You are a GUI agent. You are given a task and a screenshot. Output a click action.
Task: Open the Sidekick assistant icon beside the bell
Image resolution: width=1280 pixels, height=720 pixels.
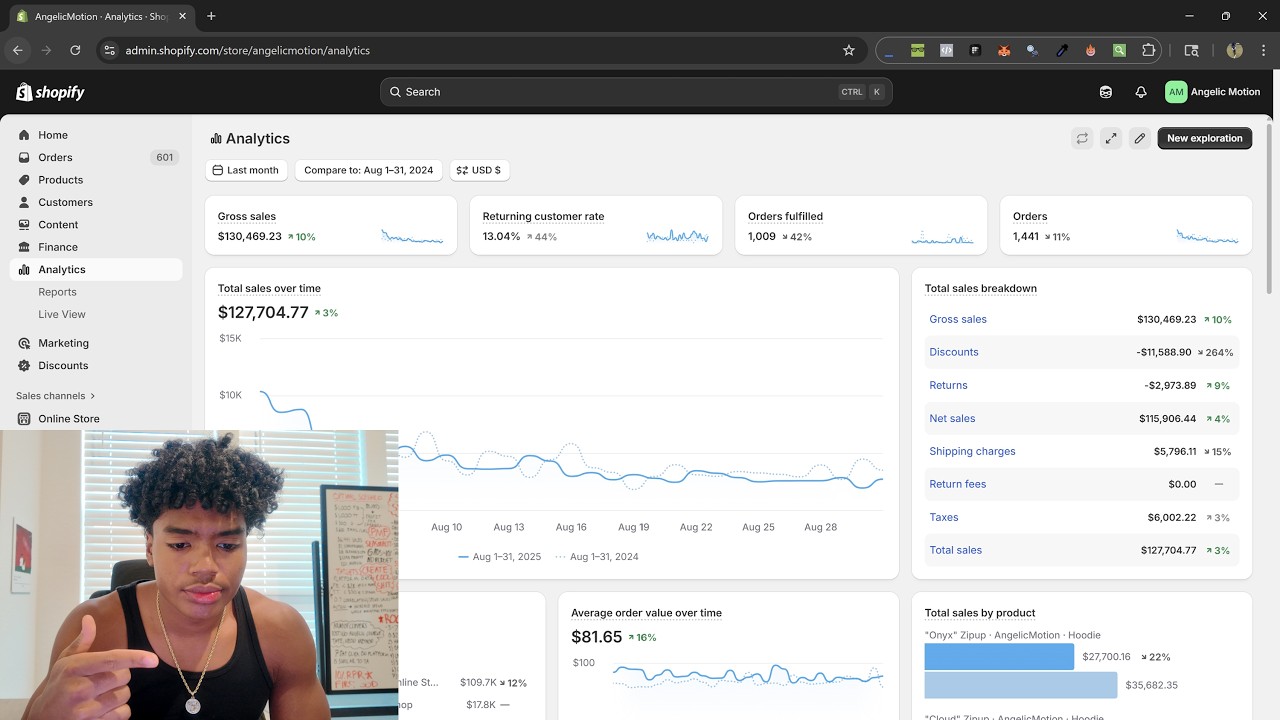point(1106,92)
